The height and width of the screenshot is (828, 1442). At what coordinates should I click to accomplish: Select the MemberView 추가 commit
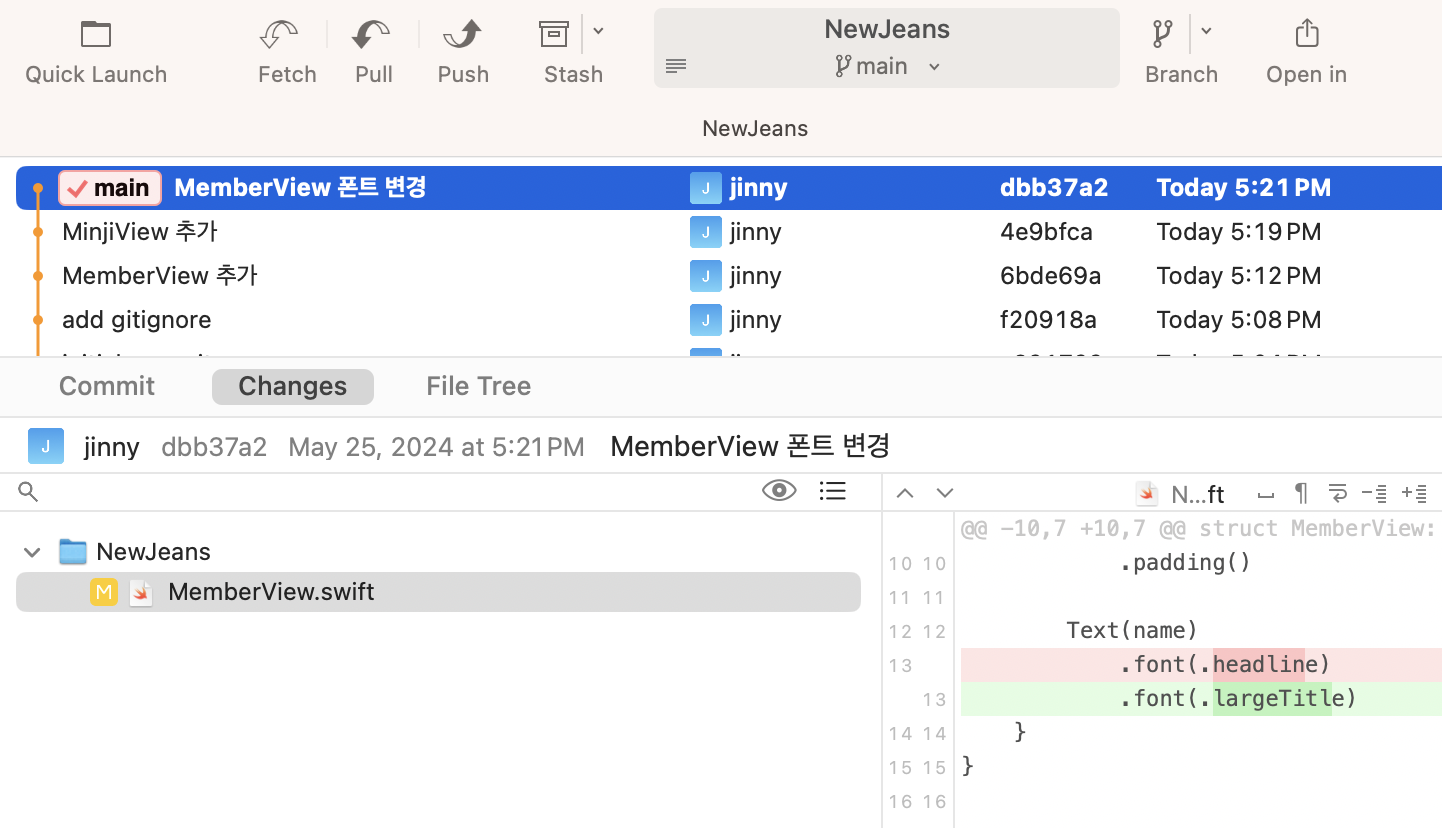(x=729, y=276)
